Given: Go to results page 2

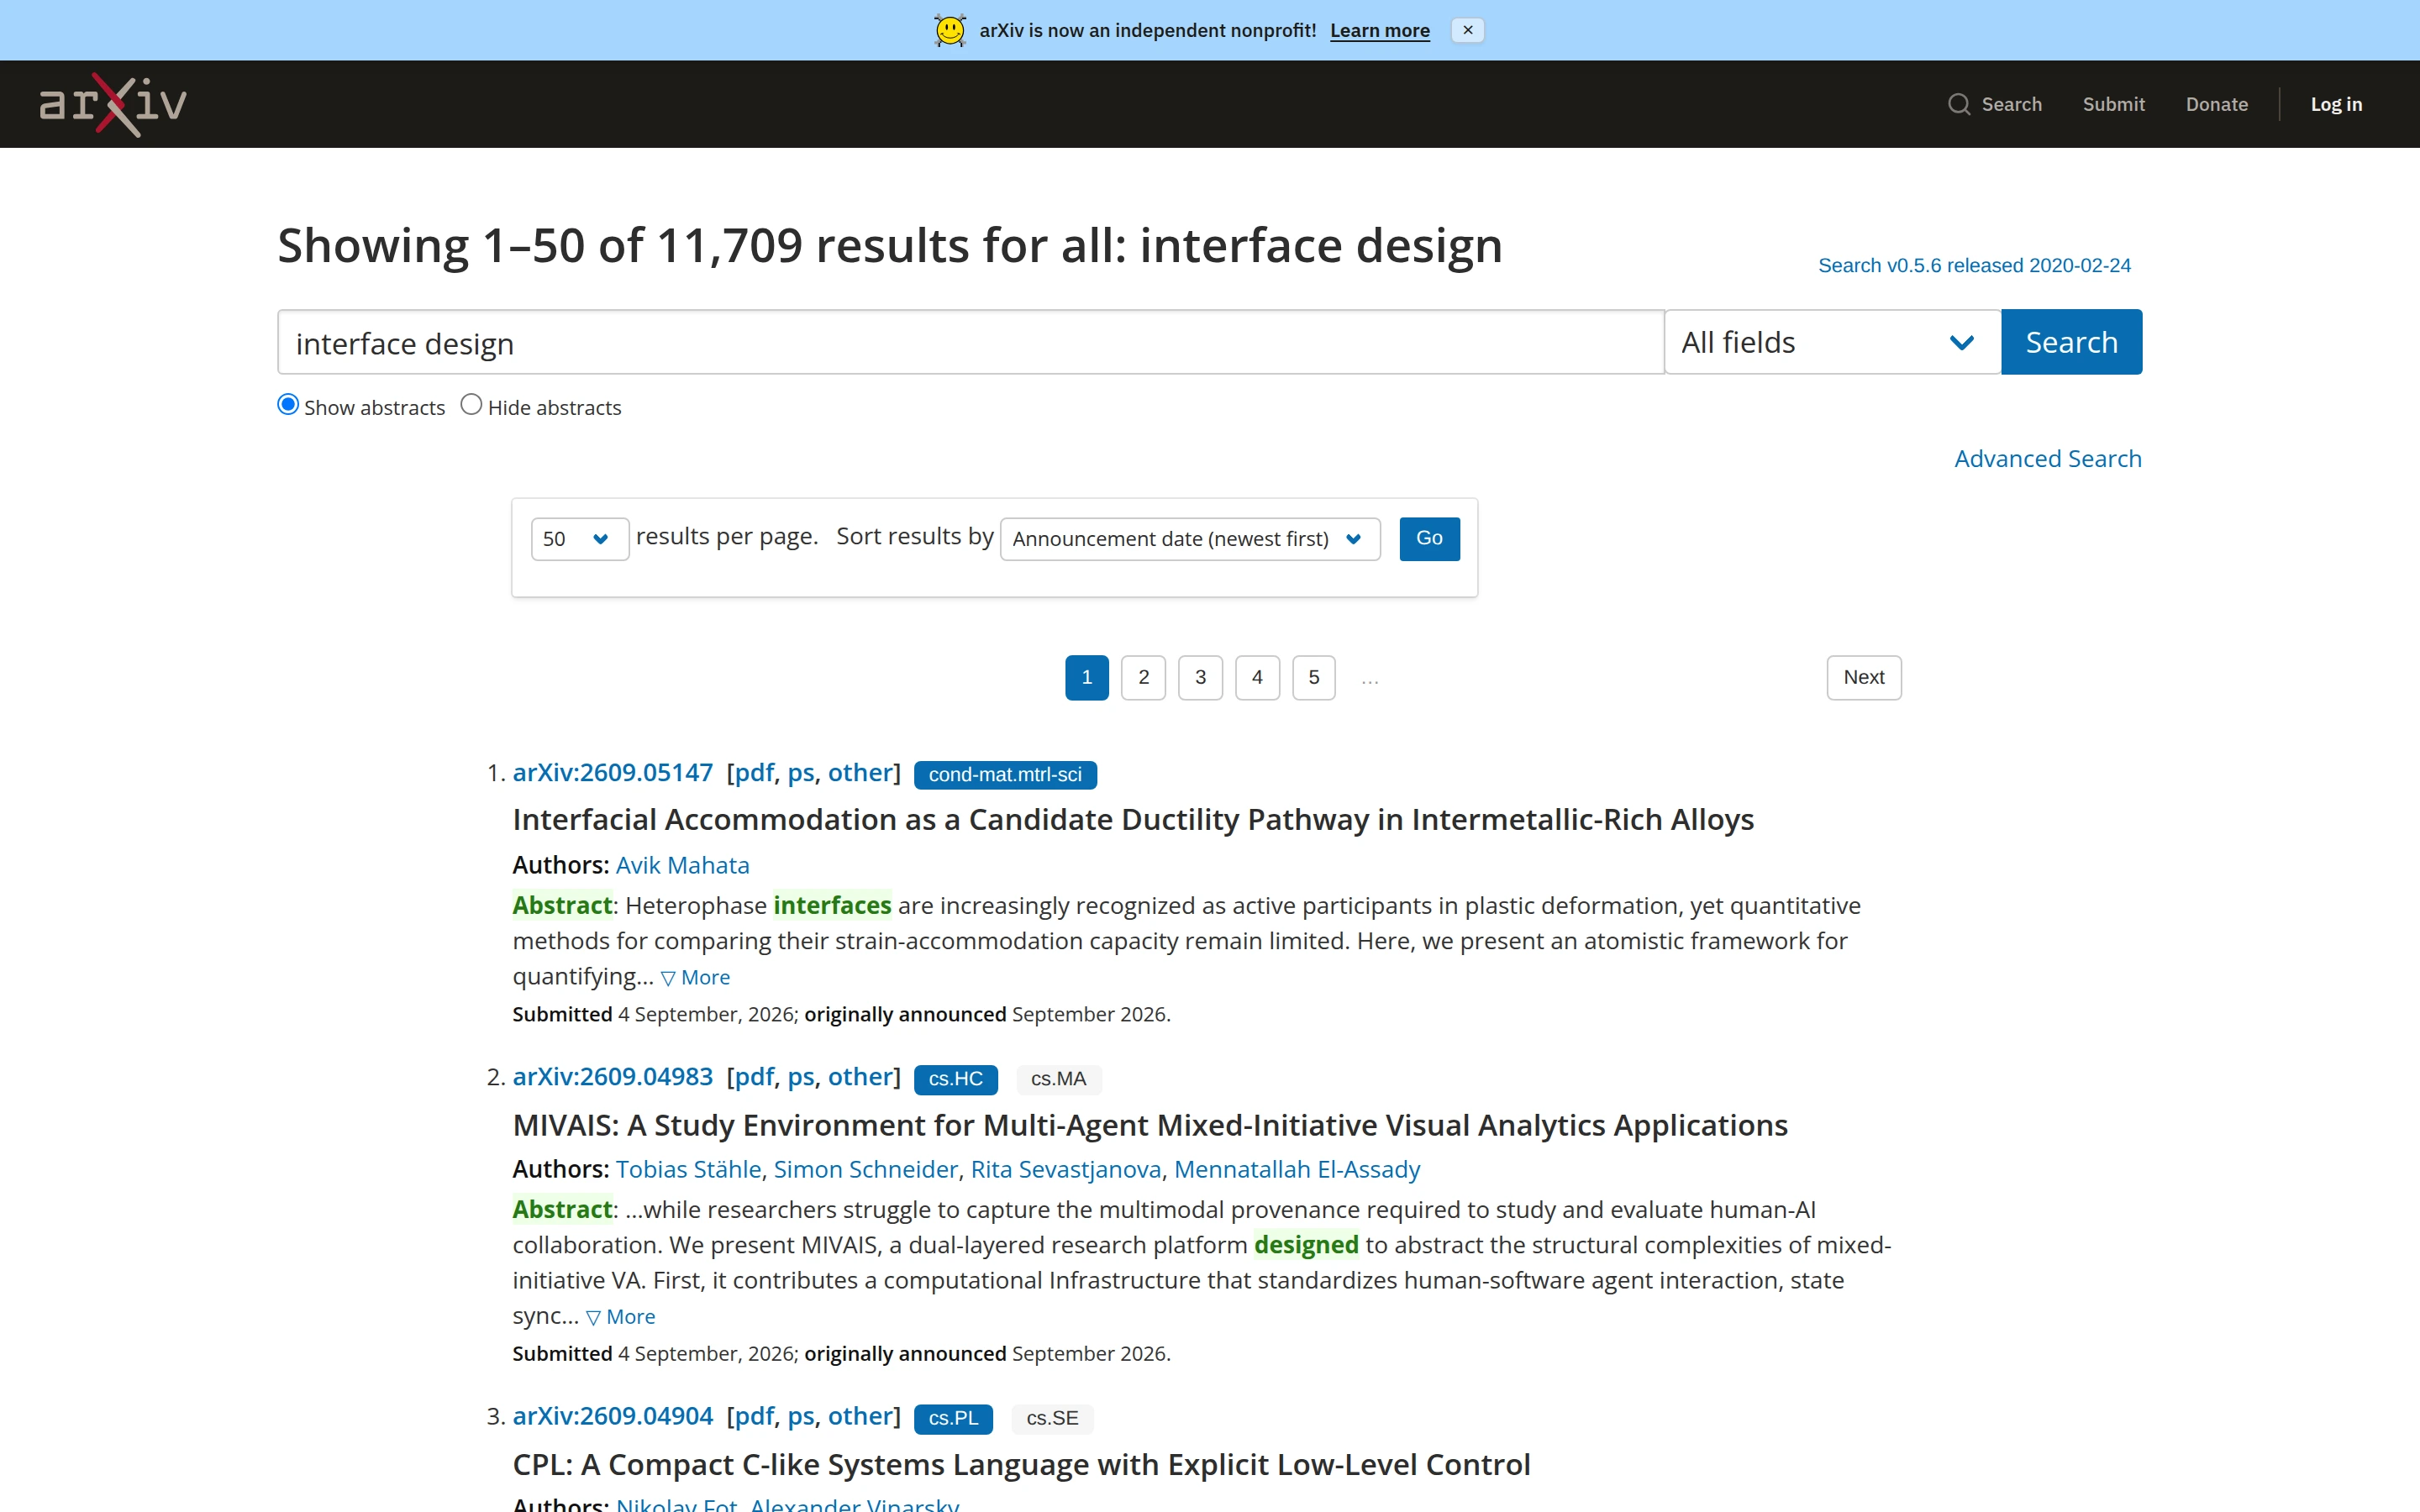Looking at the screenshot, I should pyautogui.click(x=1143, y=678).
